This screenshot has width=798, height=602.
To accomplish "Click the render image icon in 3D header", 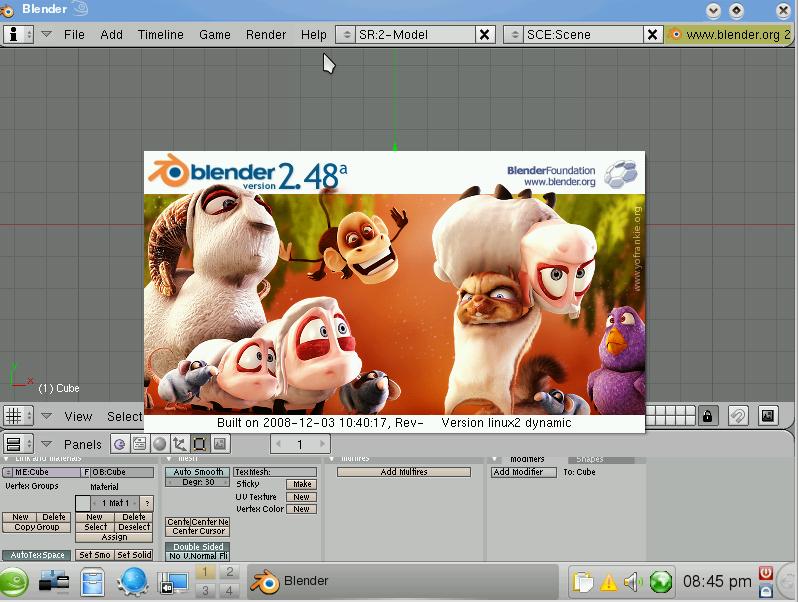I will [x=768, y=416].
